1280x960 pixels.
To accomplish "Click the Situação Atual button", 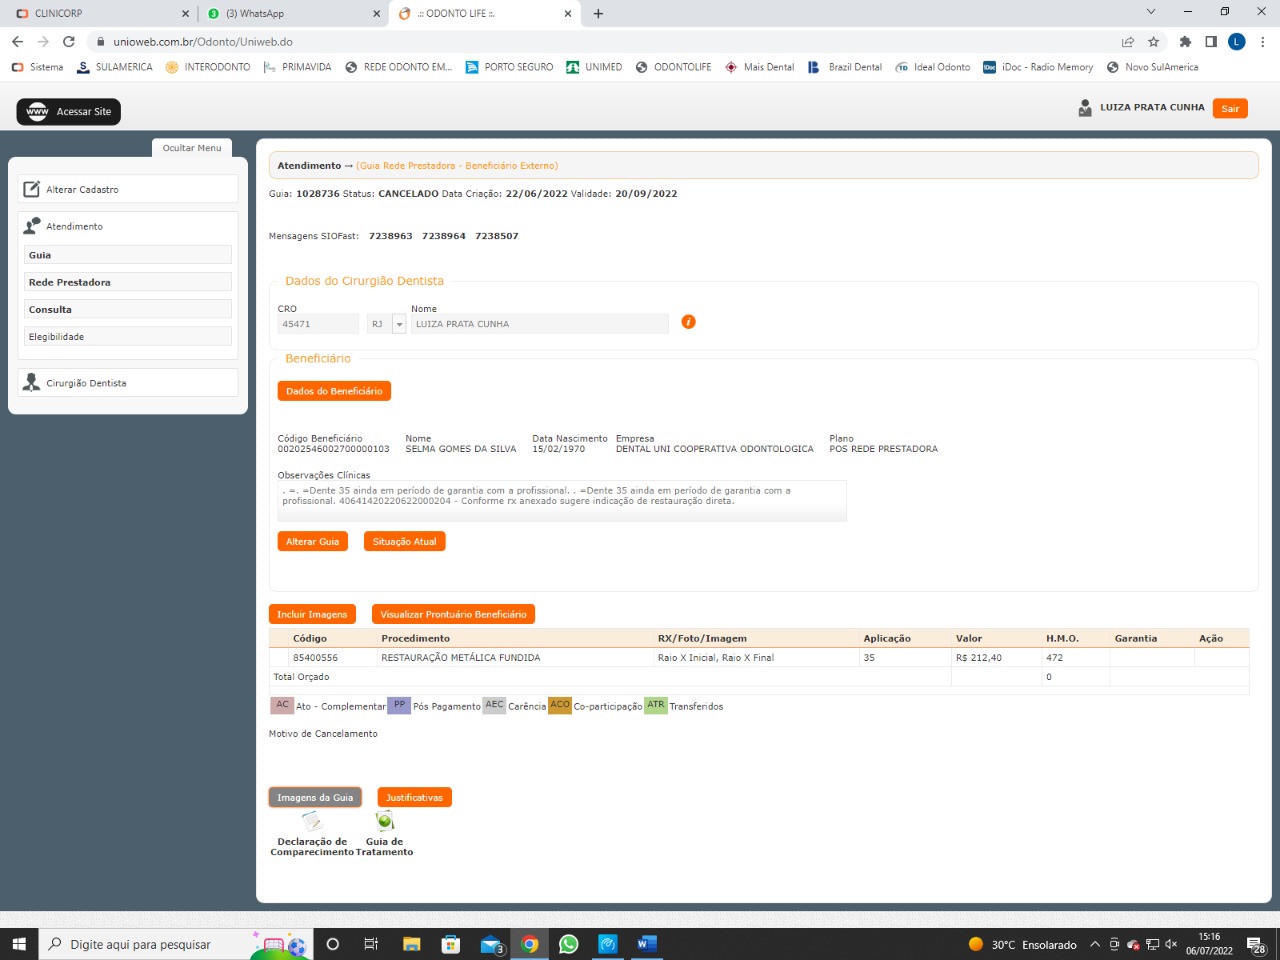I will 404,541.
